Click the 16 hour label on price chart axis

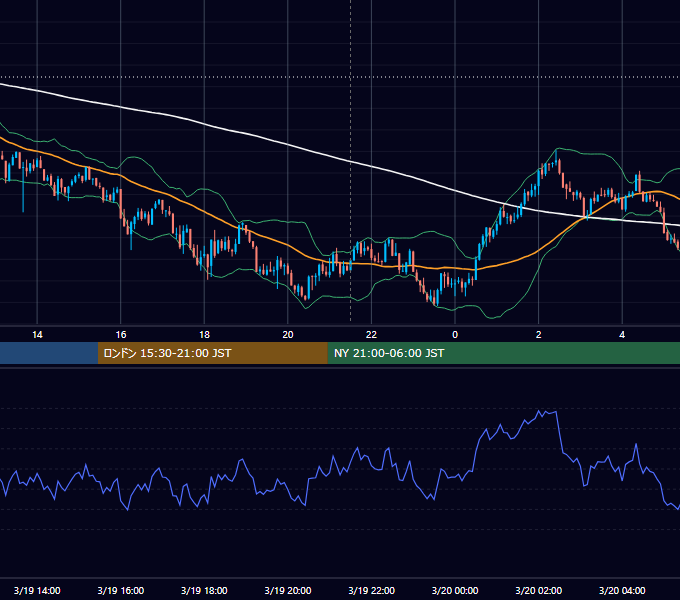[121, 335]
